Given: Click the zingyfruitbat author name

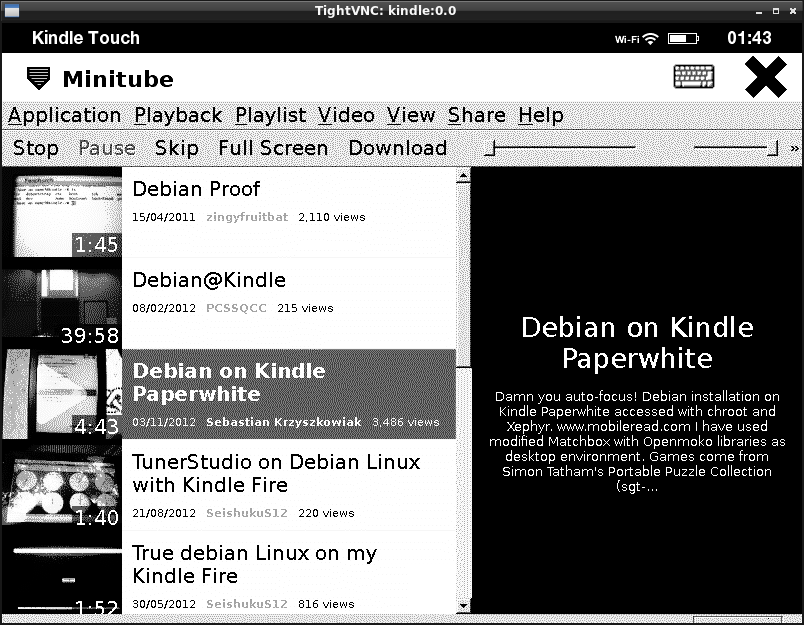Looking at the screenshot, I should [x=247, y=217].
